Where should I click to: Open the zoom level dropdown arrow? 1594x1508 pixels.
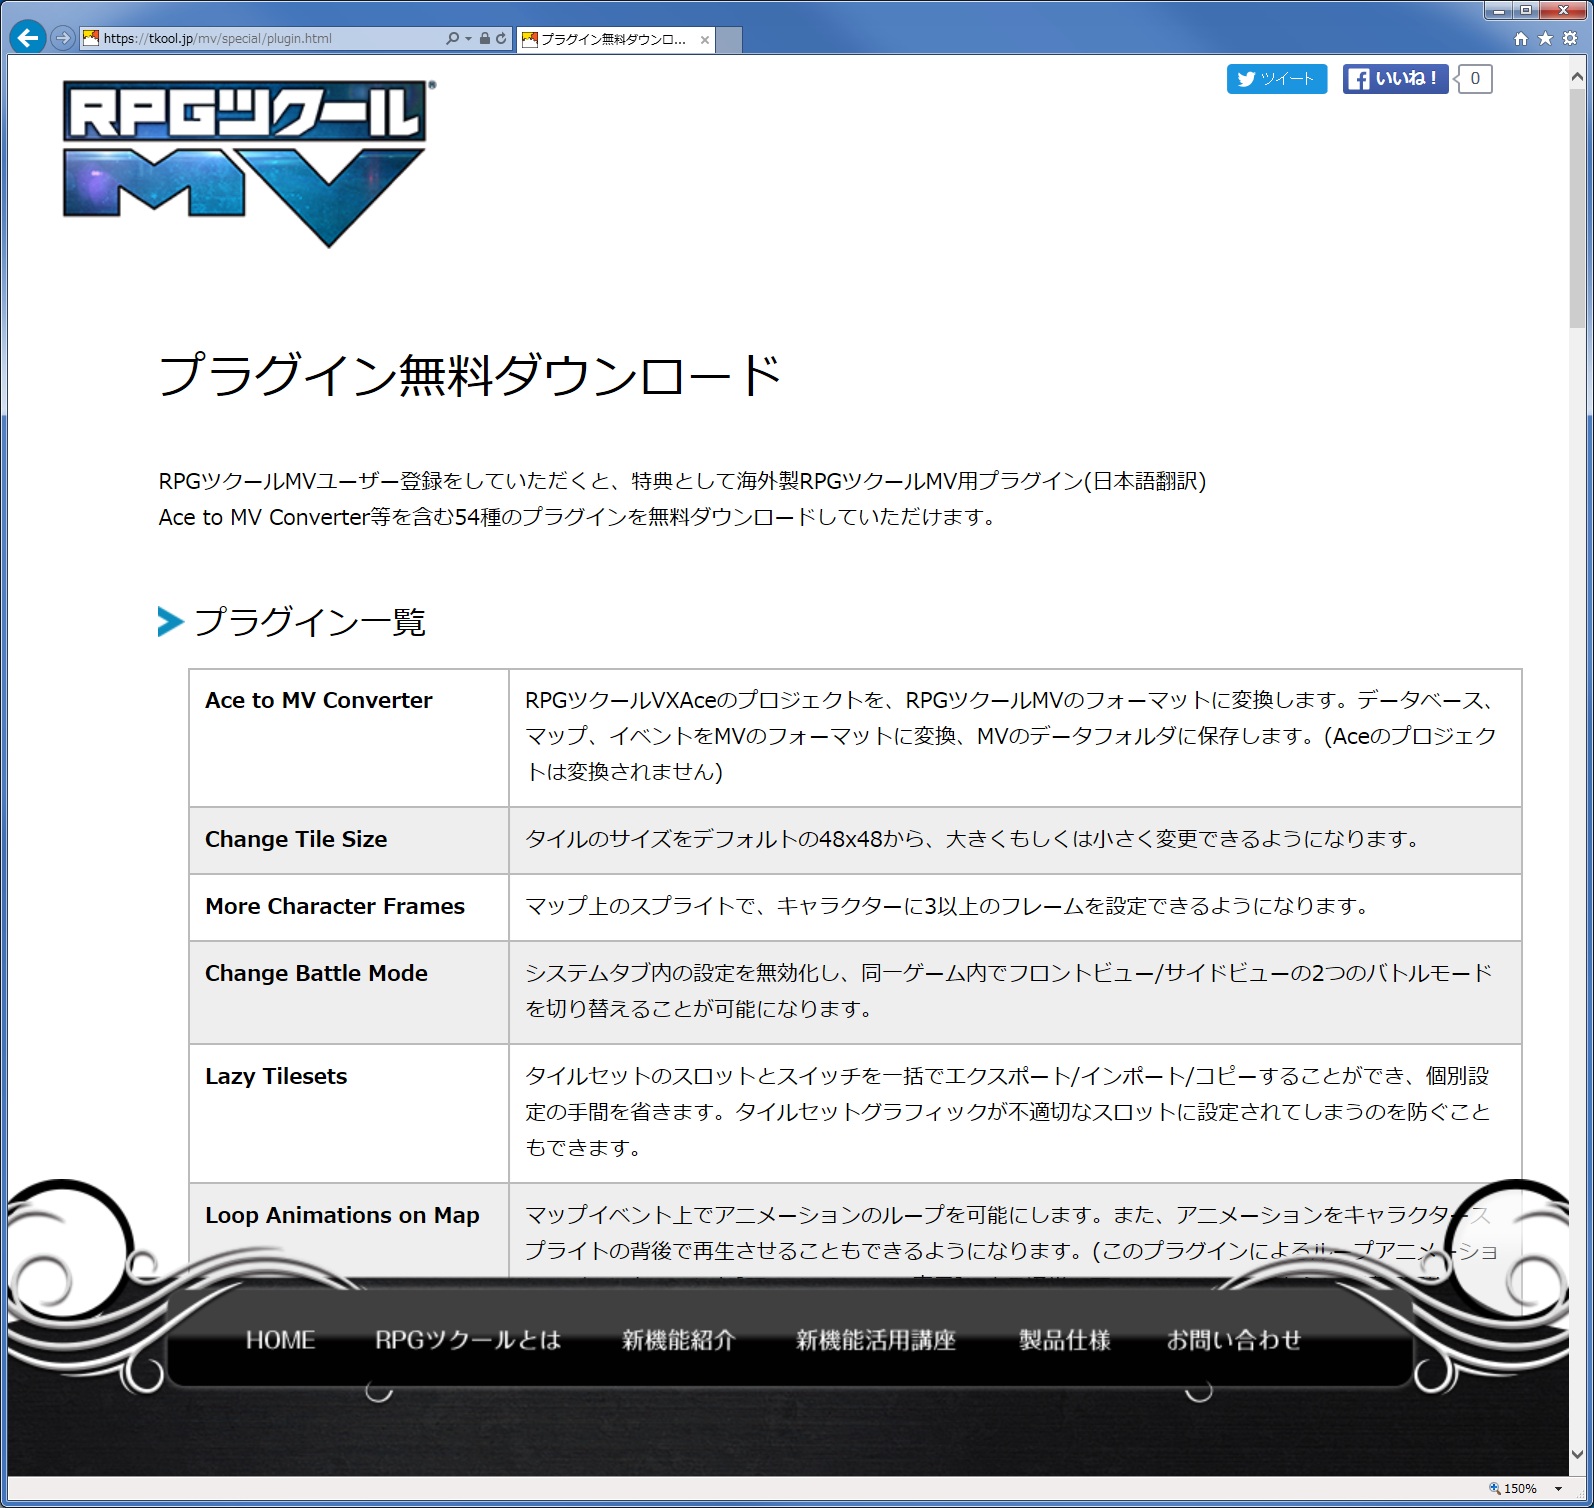pyautogui.click(x=1558, y=1489)
